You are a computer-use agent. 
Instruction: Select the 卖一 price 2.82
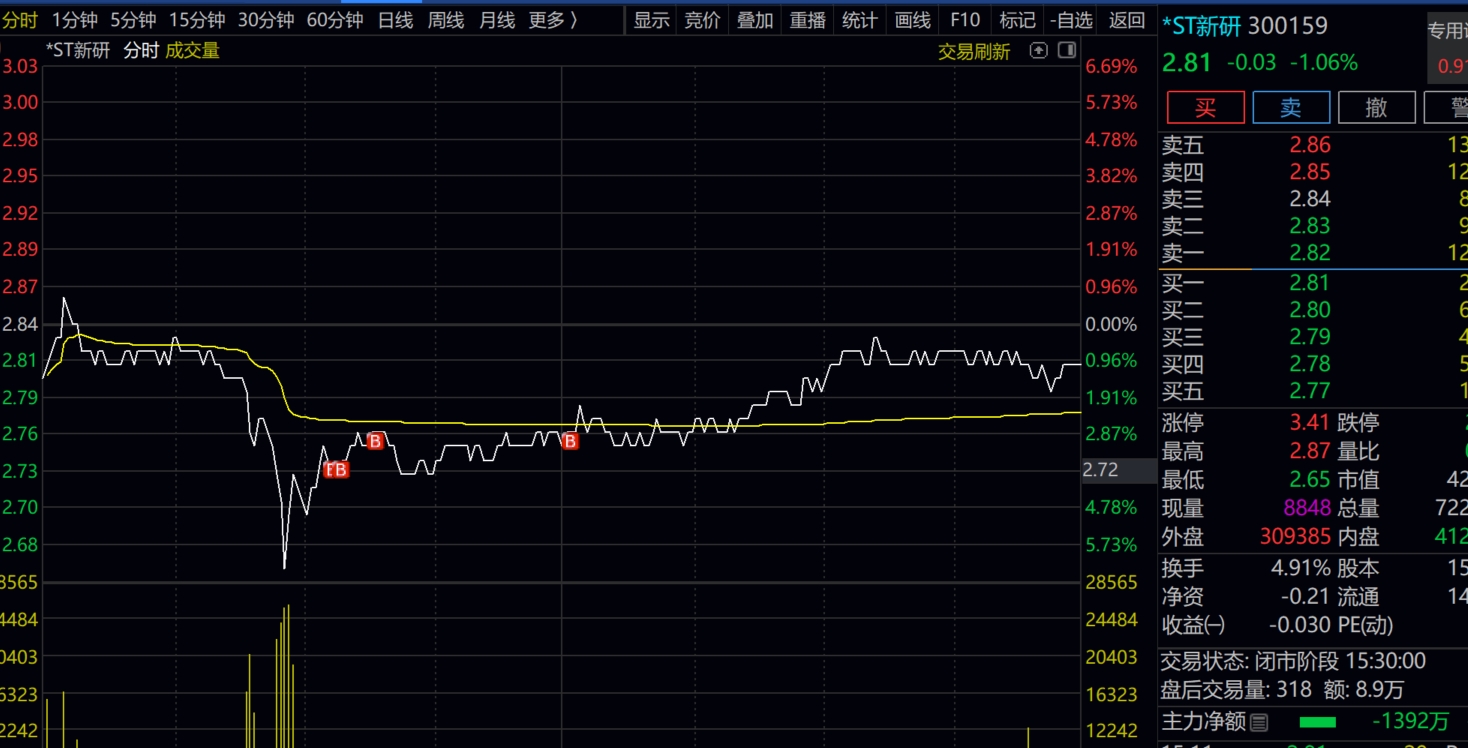1310,253
